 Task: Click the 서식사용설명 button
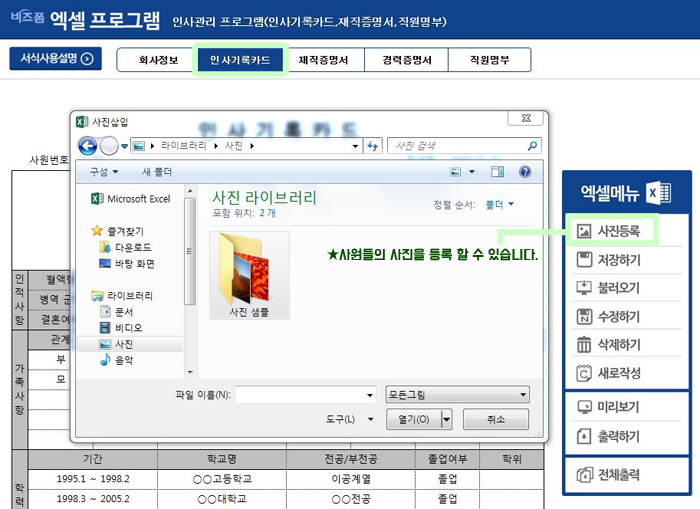(55, 58)
